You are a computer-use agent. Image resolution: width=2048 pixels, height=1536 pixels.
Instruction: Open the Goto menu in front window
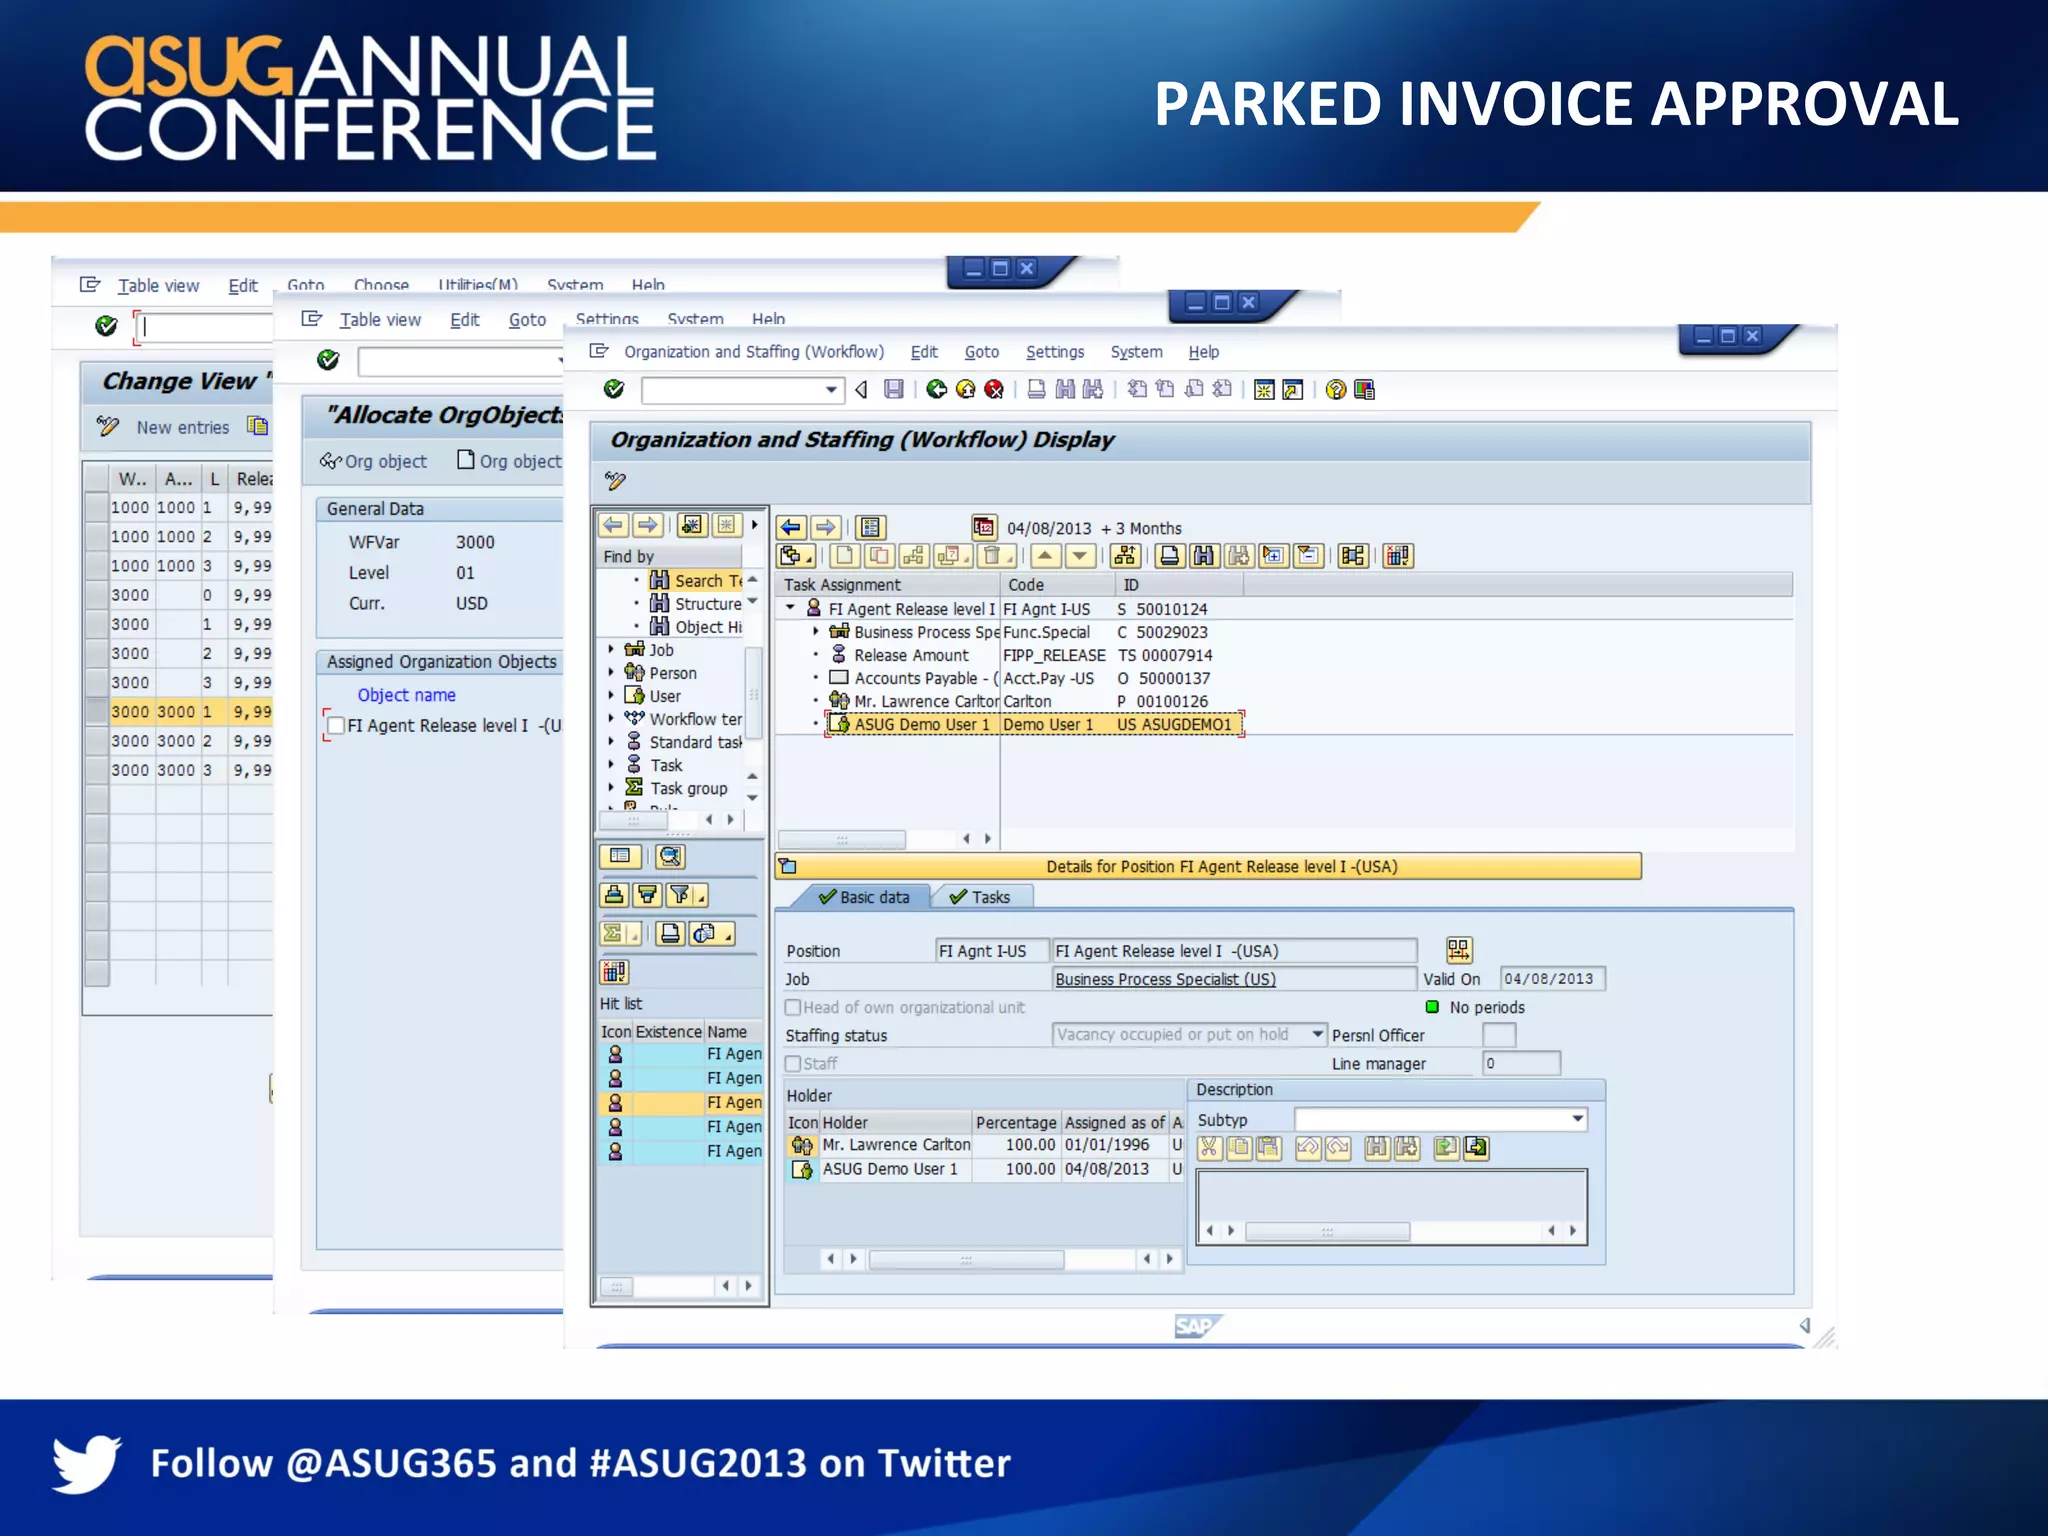pyautogui.click(x=982, y=351)
